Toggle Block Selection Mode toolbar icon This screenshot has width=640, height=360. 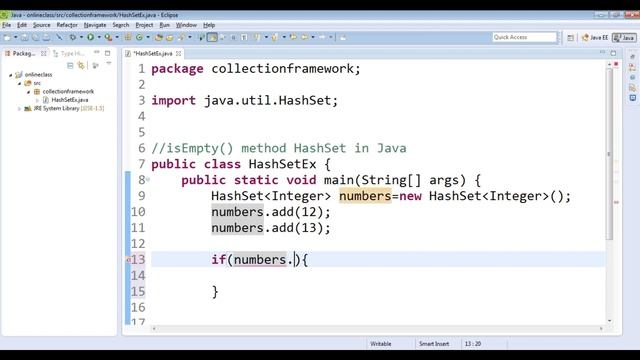coord(233,37)
